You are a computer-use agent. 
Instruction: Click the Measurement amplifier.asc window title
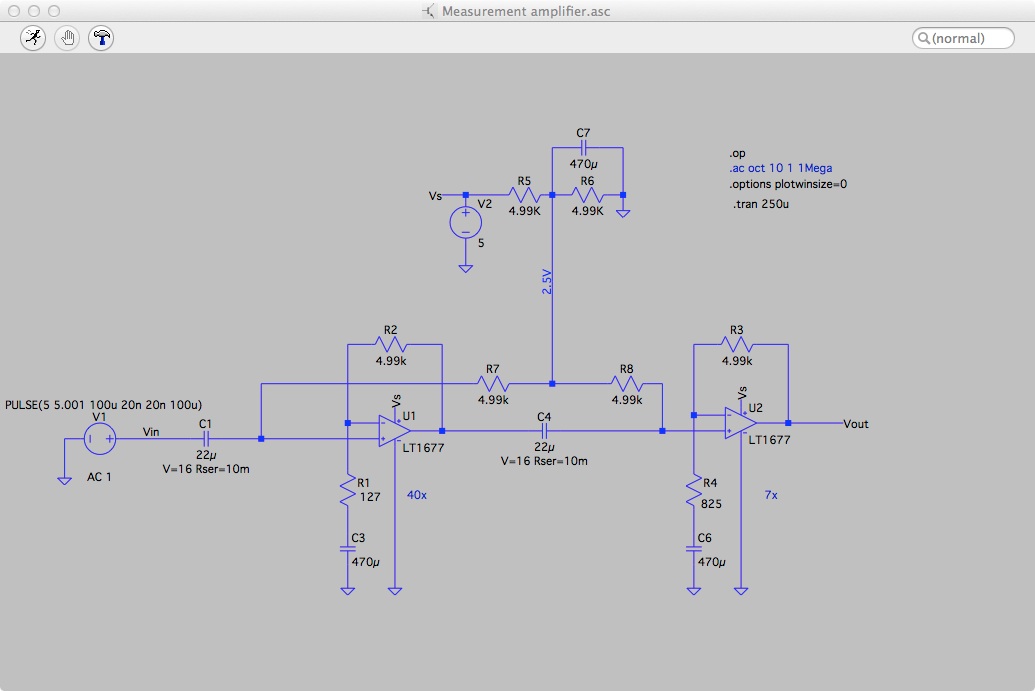[x=525, y=11]
